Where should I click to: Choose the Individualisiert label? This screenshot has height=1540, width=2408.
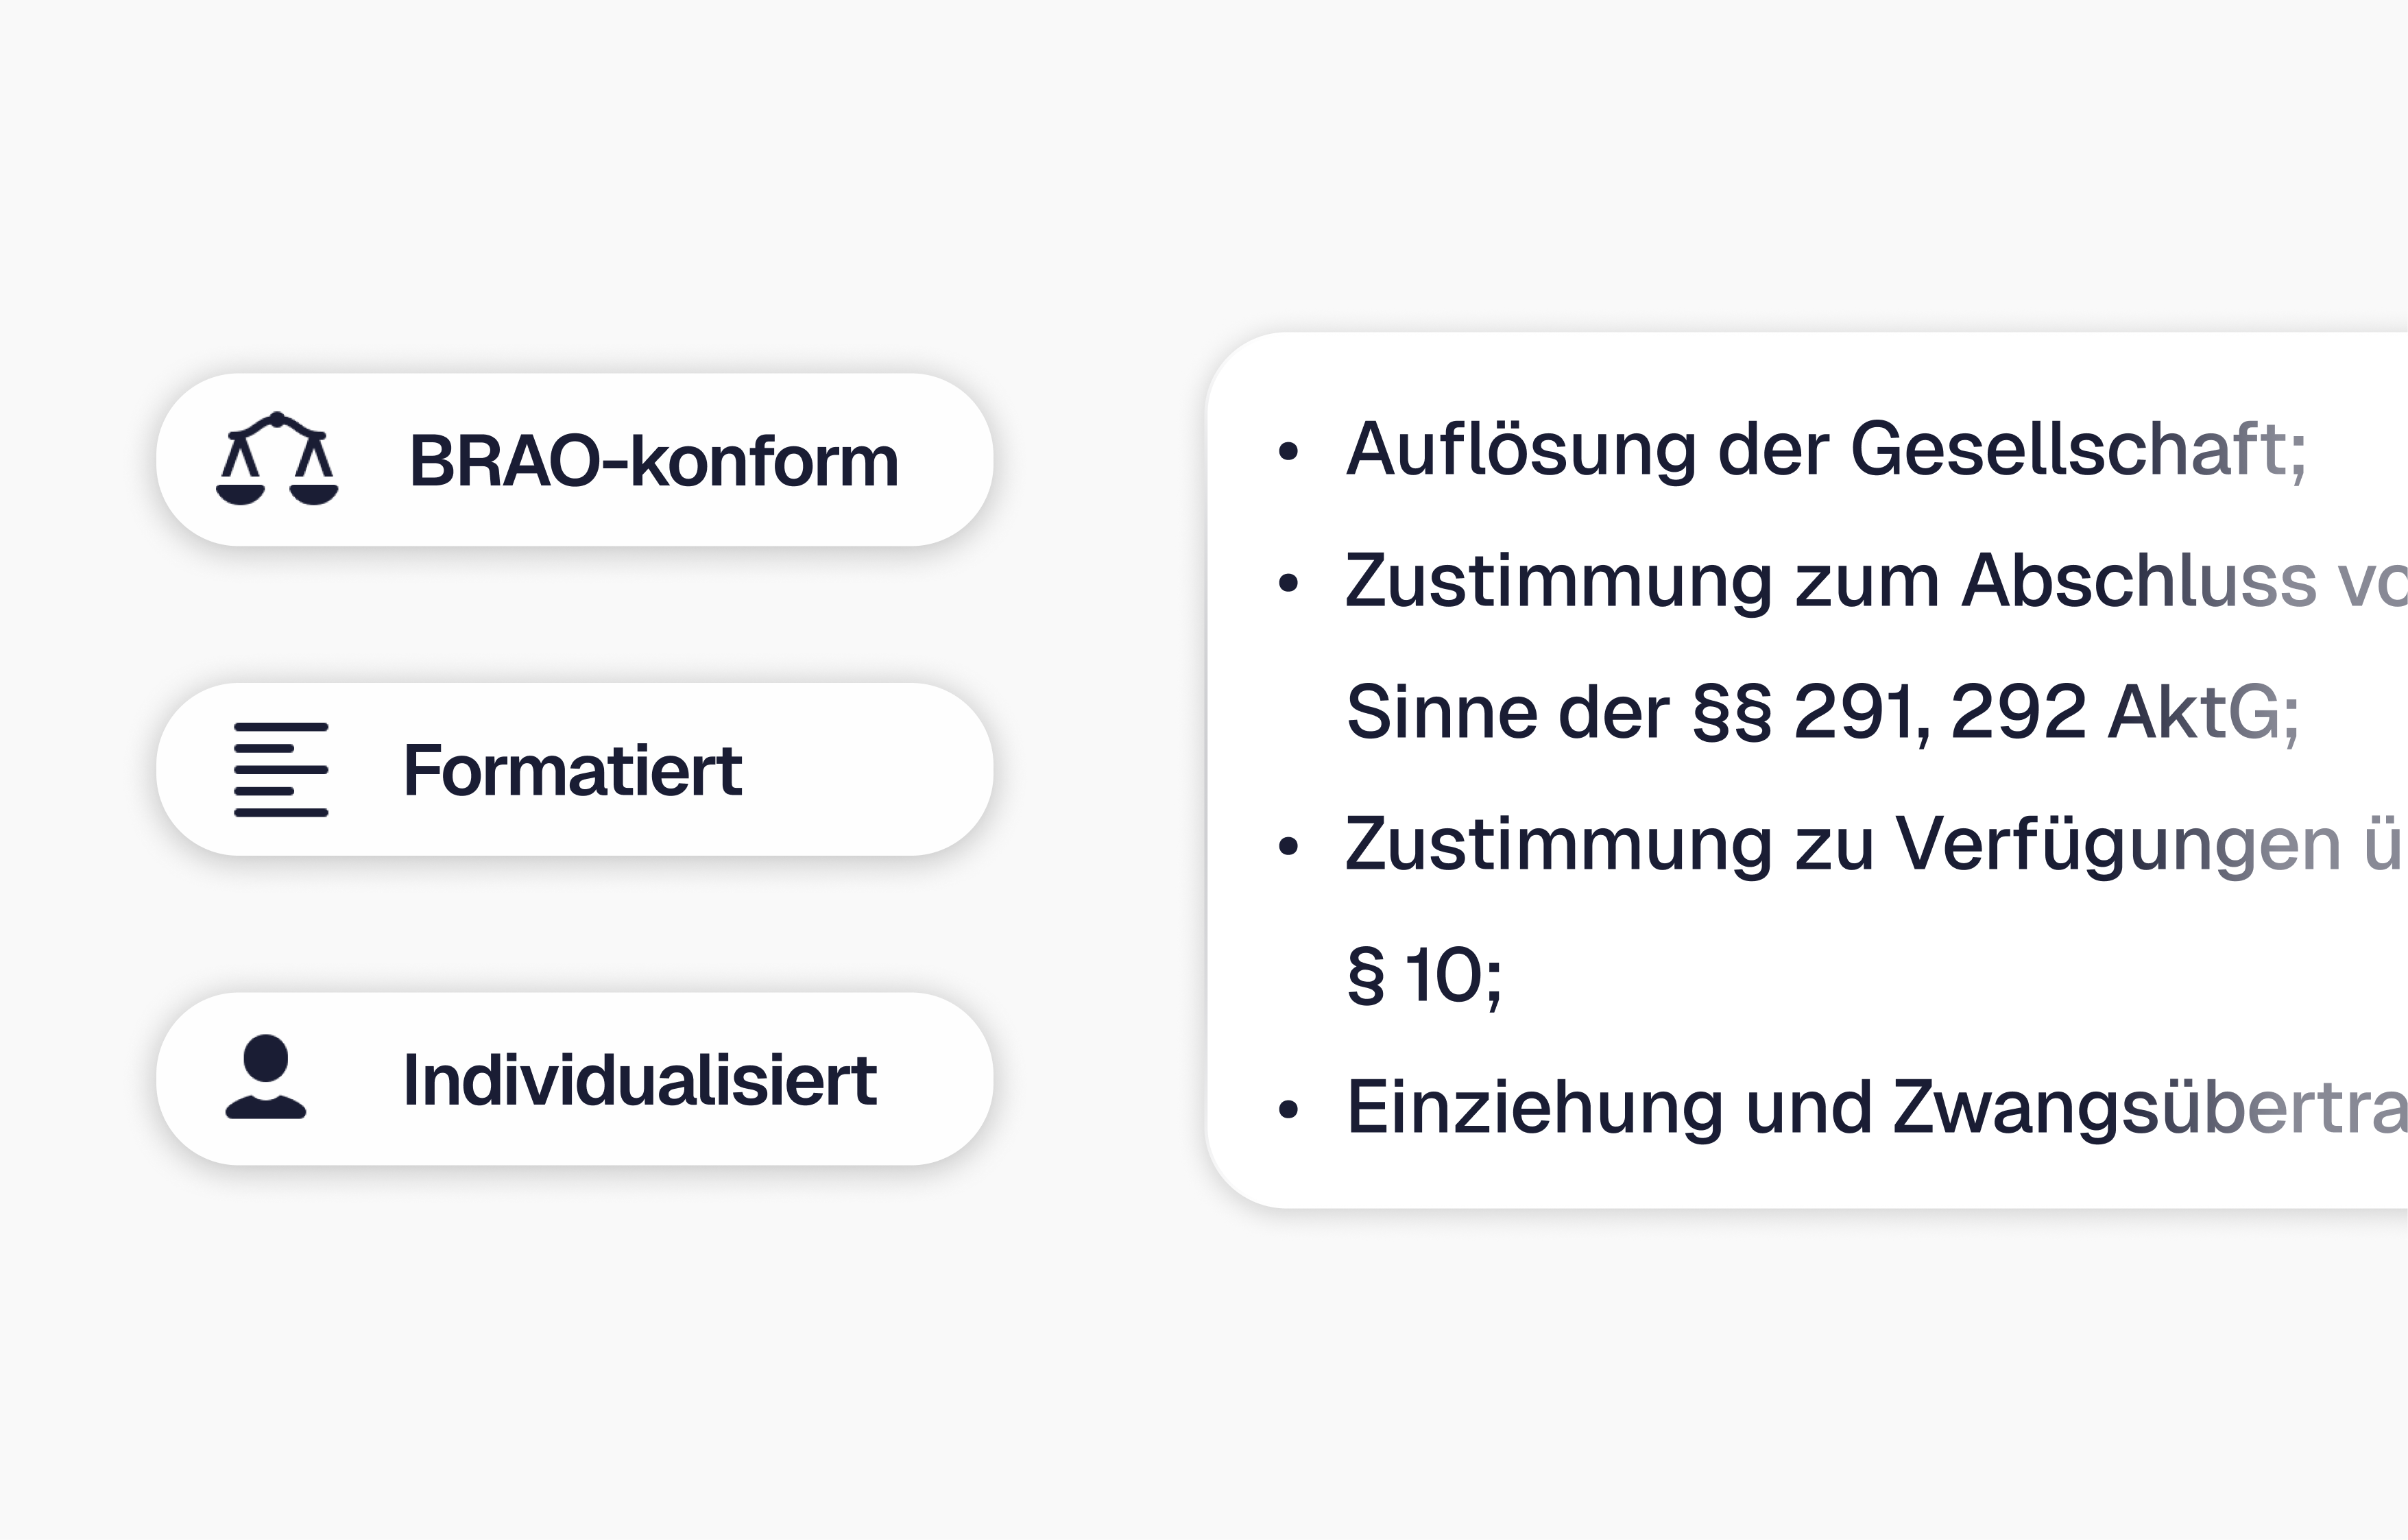(639, 1080)
